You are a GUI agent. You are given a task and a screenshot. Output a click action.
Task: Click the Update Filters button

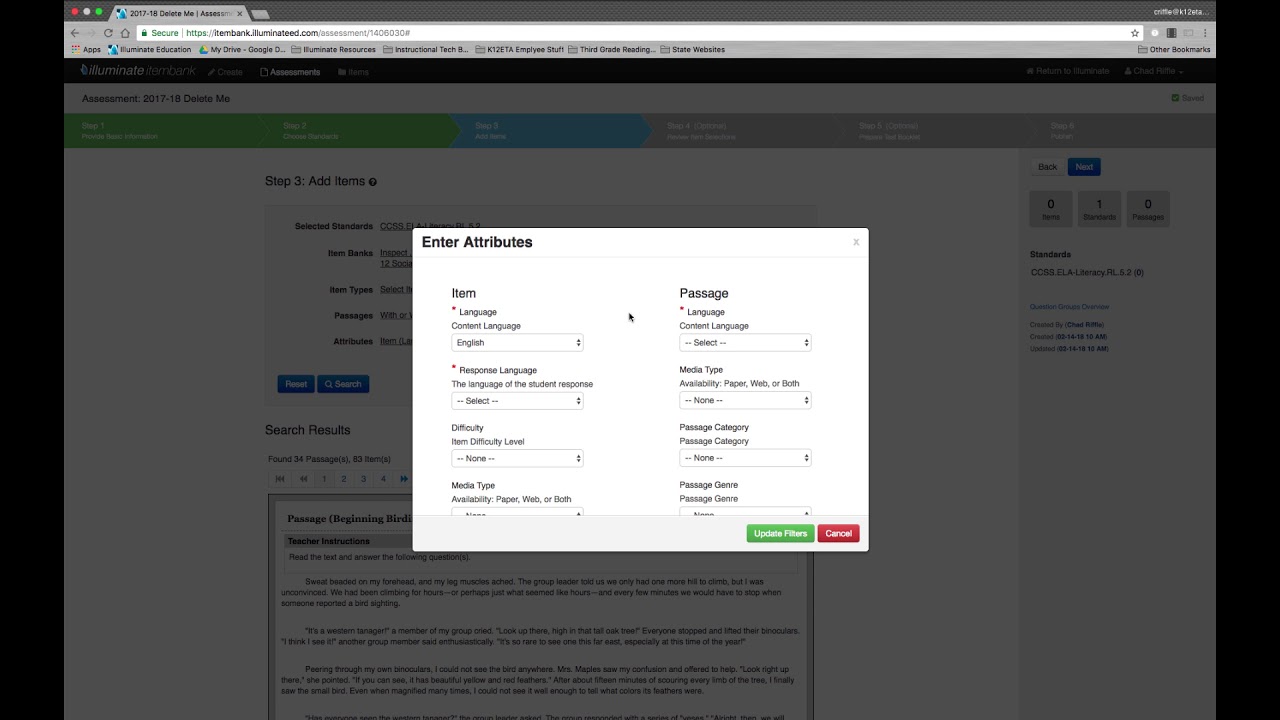coord(780,534)
